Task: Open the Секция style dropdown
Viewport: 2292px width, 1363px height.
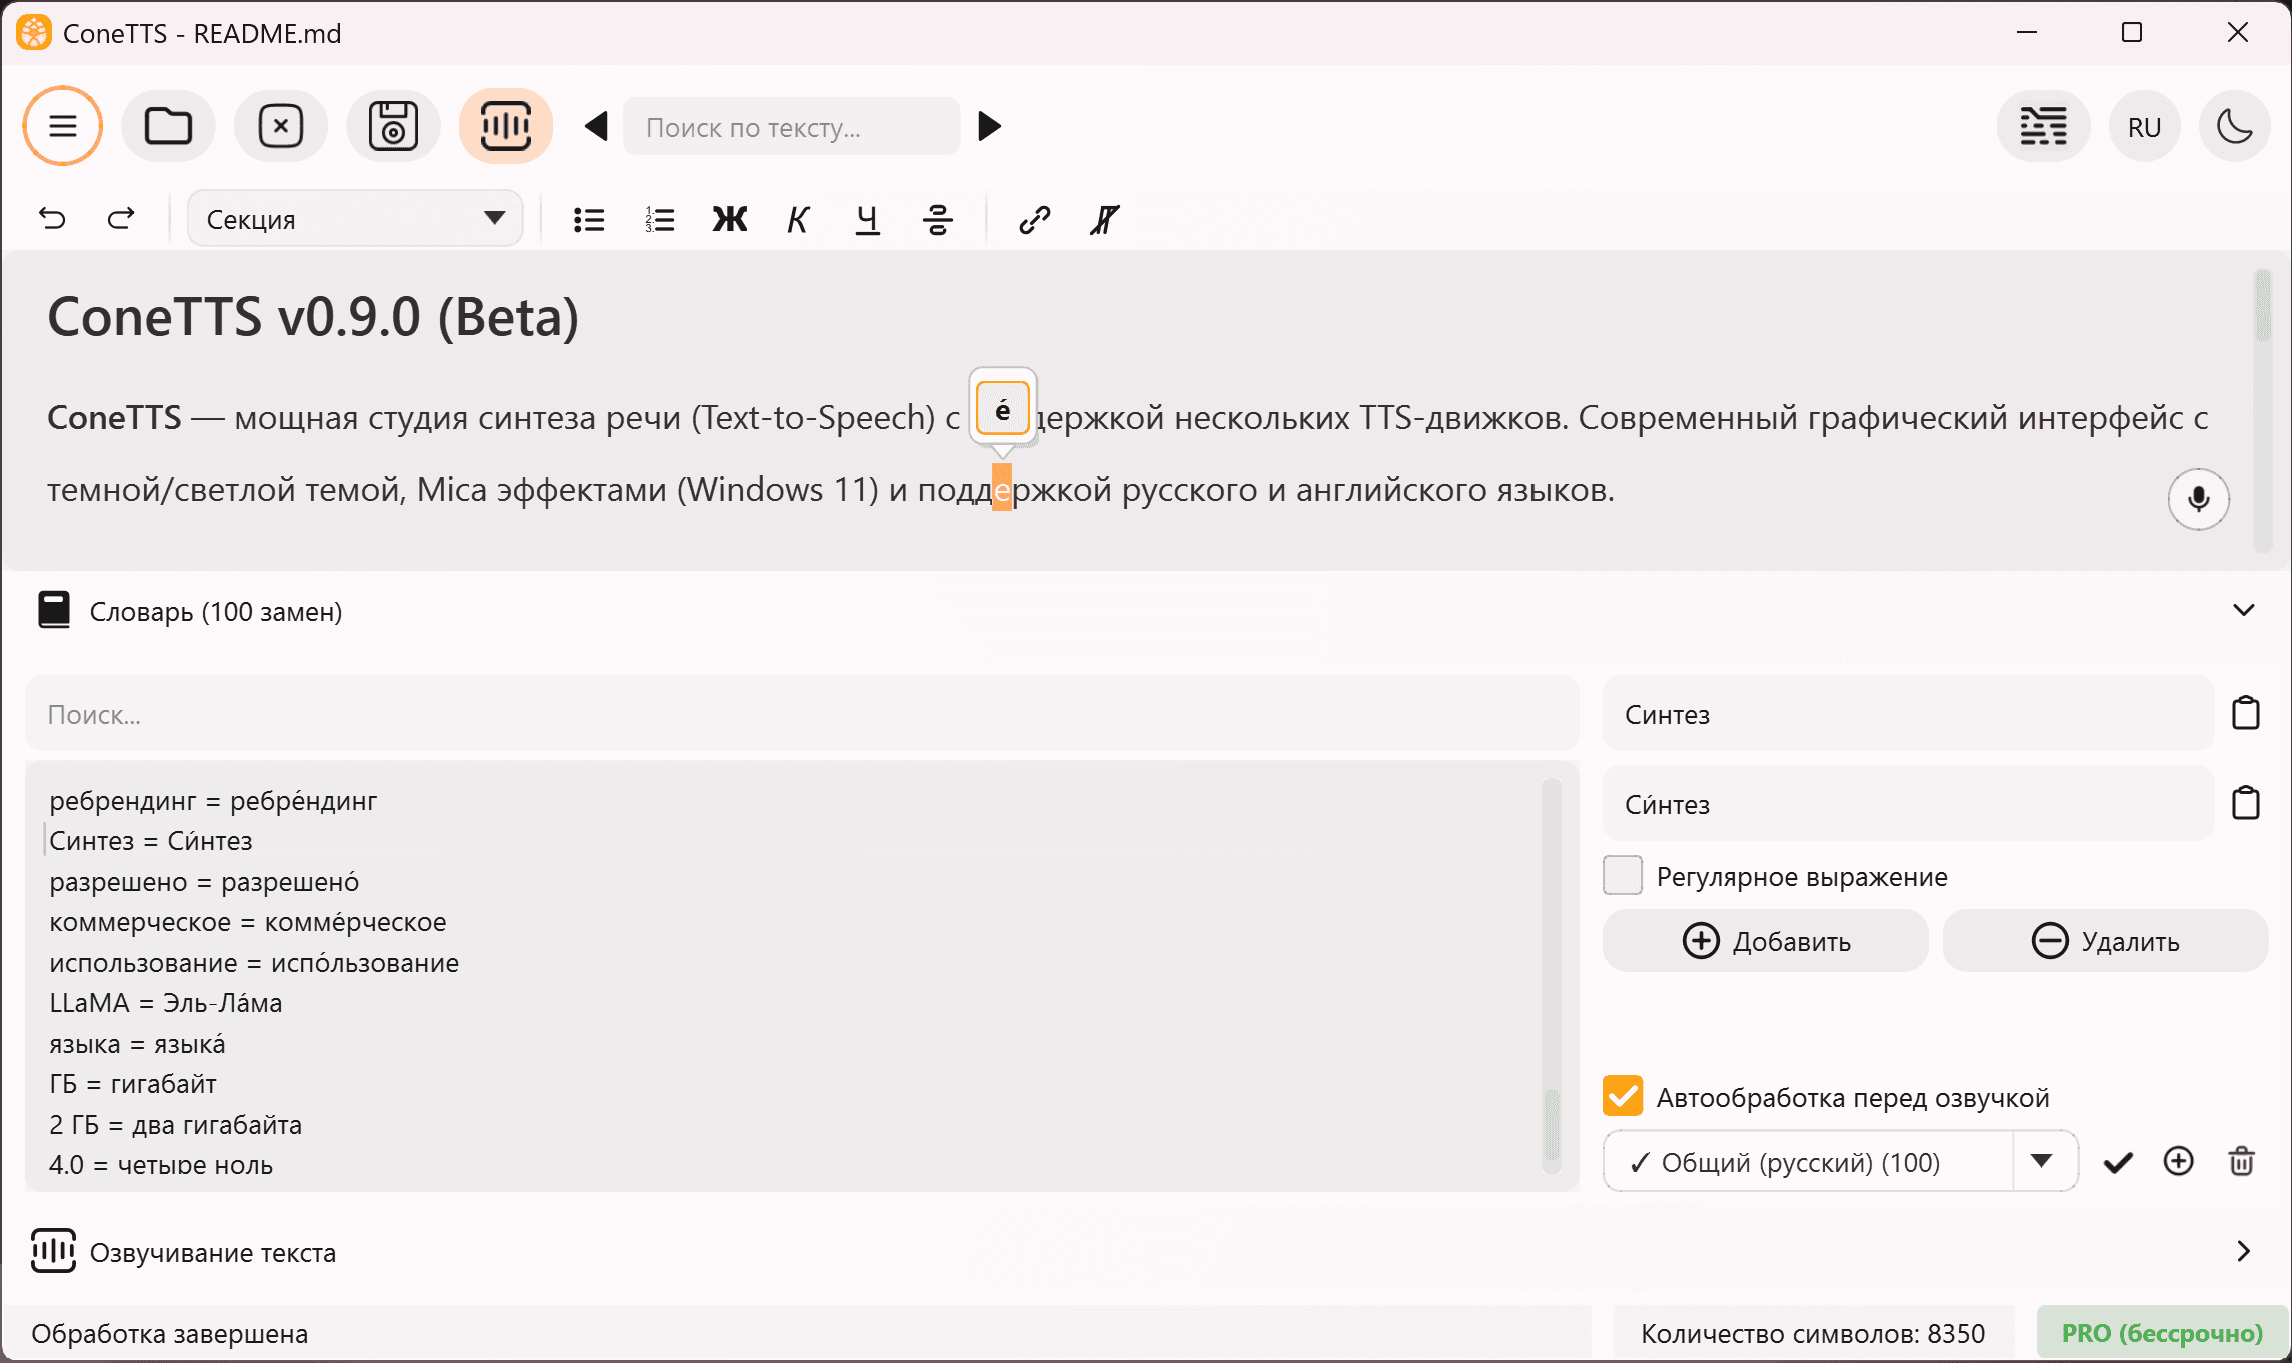Action: 355,219
